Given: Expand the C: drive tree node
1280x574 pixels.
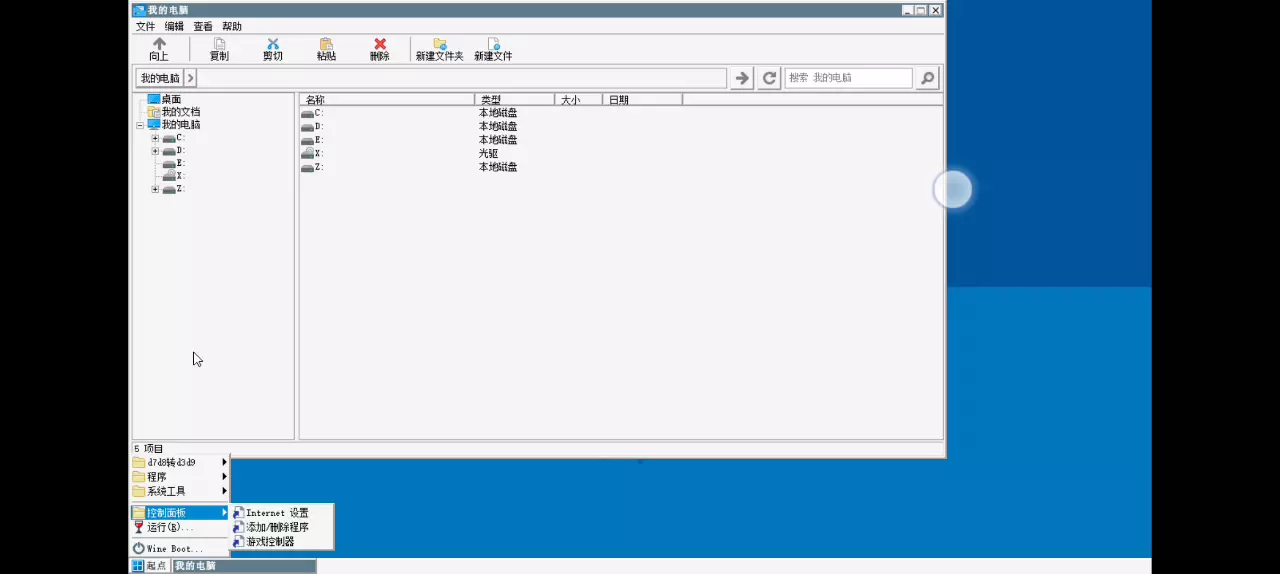Looking at the screenshot, I should 155,138.
